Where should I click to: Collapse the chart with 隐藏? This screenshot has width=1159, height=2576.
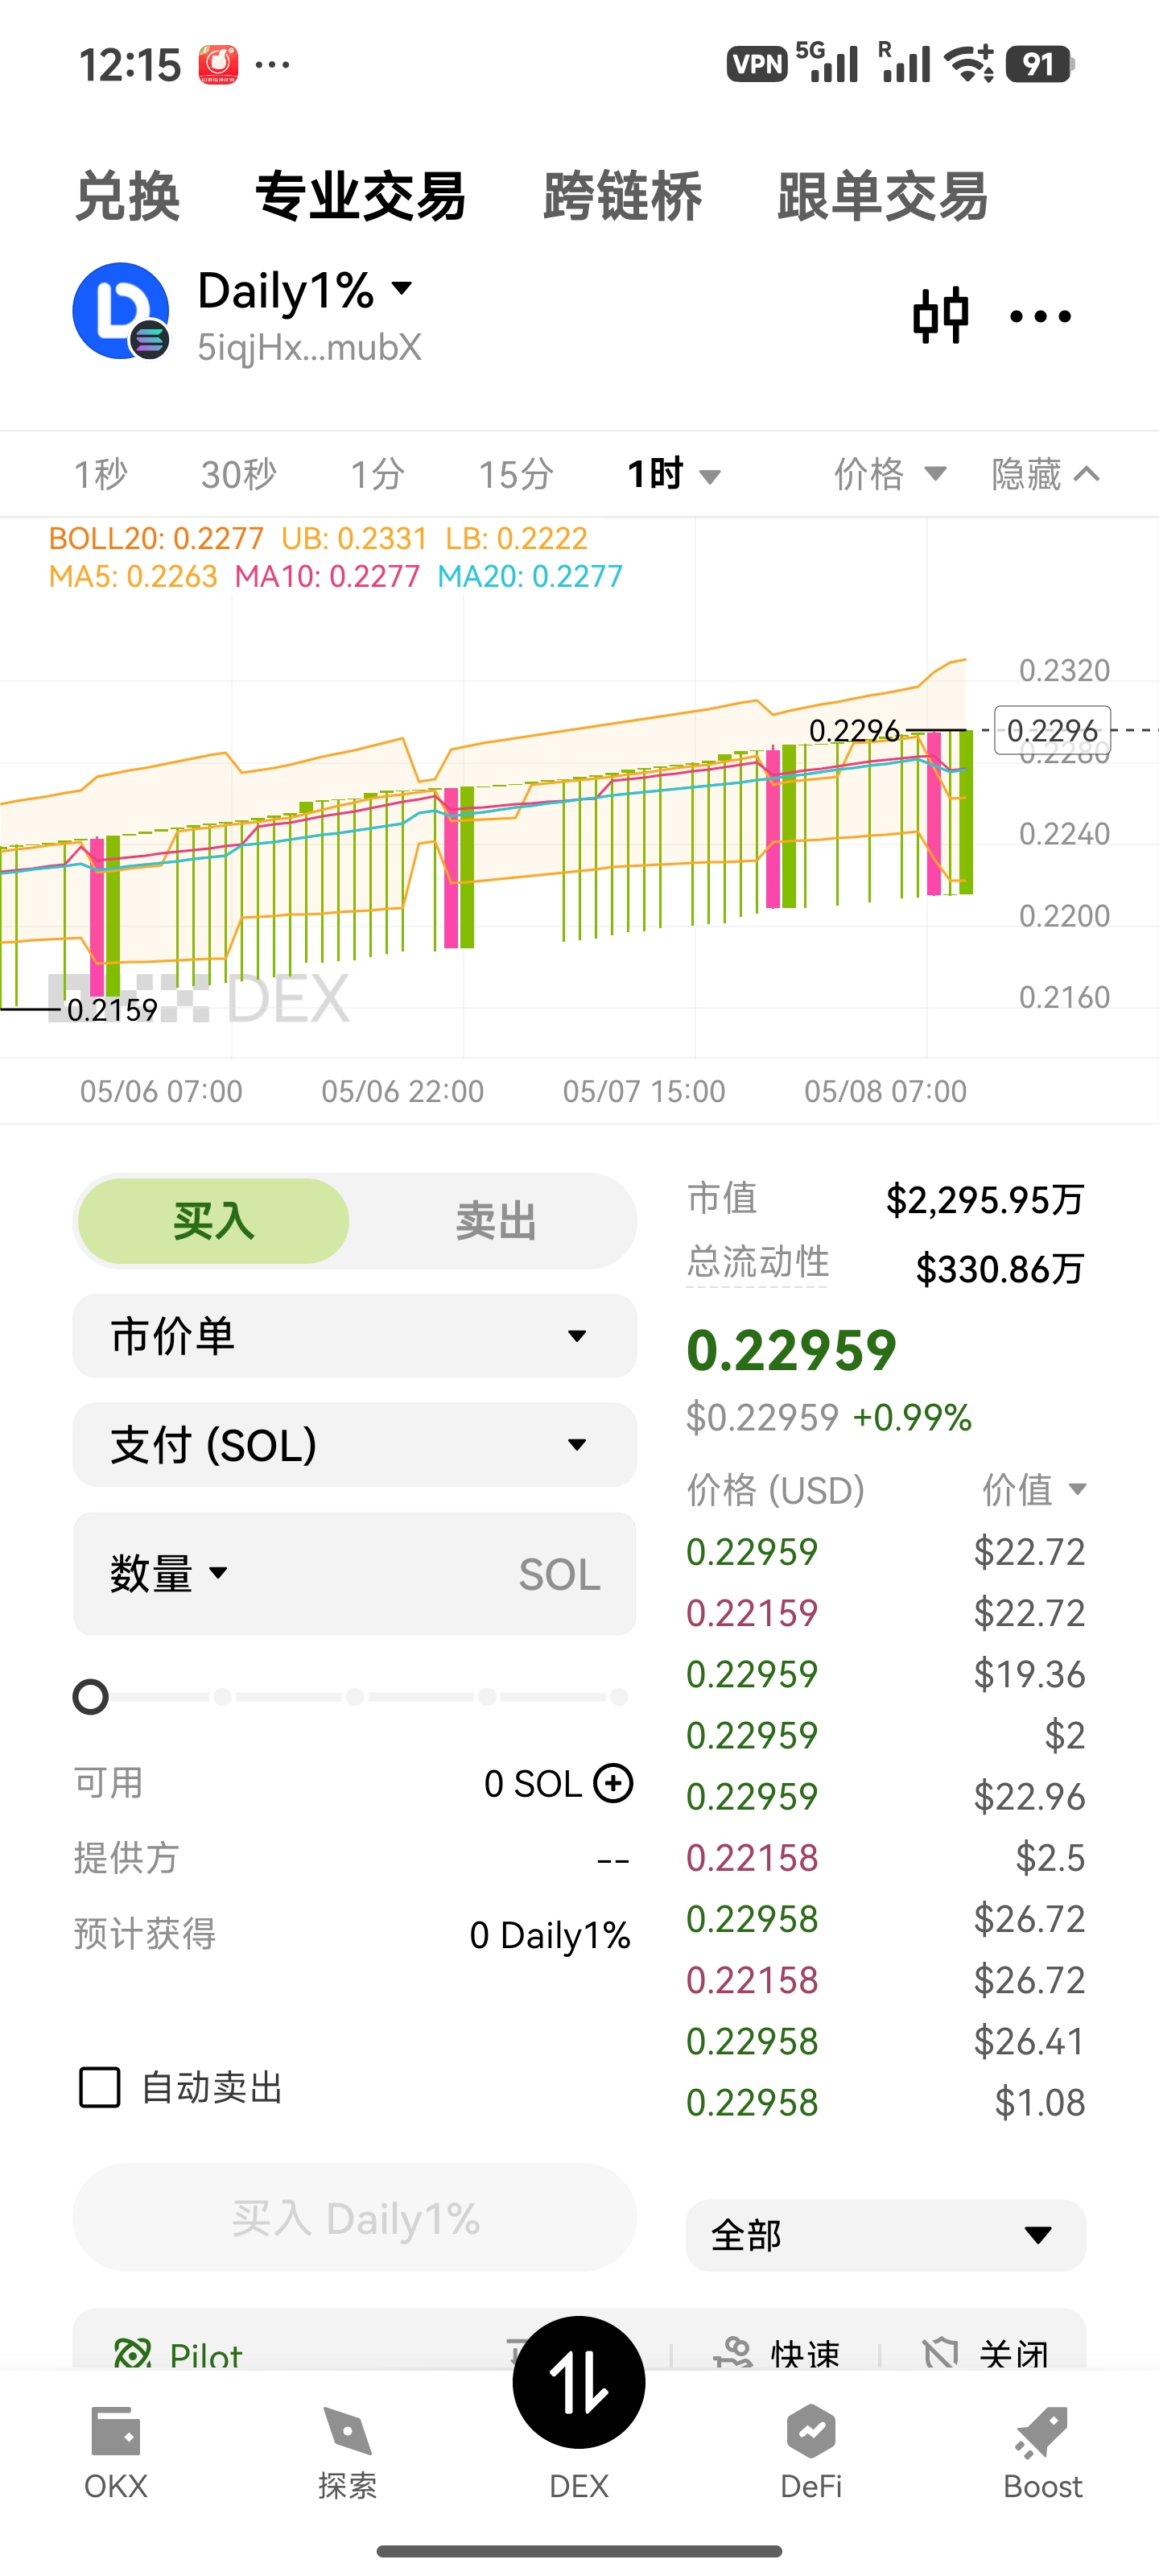(x=1045, y=474)
